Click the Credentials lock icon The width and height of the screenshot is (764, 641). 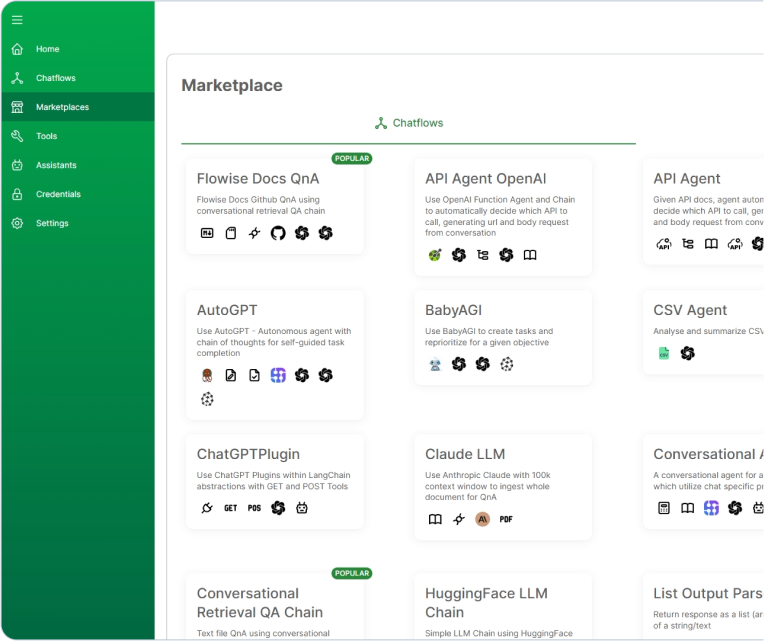pyautogui.click(x=17, y=194)
